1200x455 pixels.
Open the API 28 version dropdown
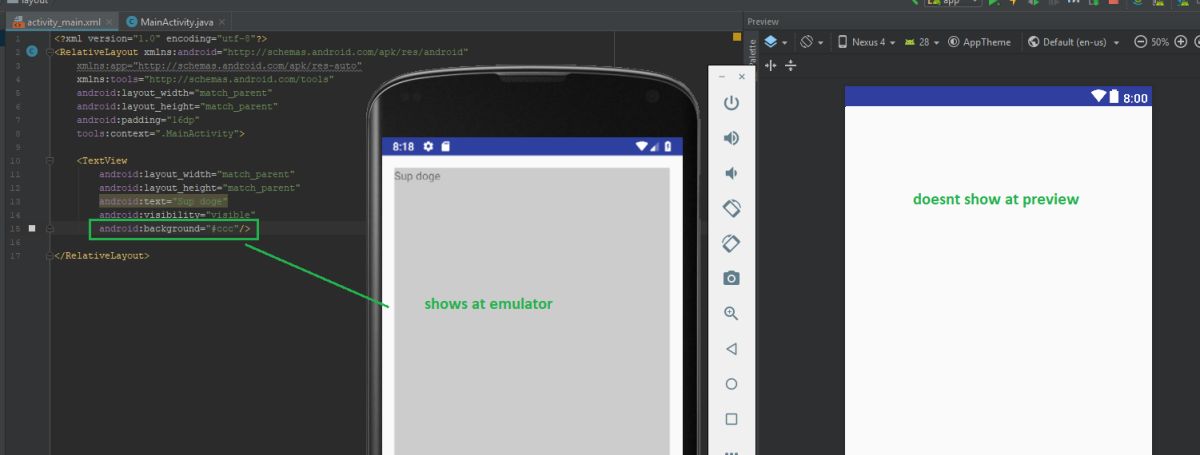922,42
